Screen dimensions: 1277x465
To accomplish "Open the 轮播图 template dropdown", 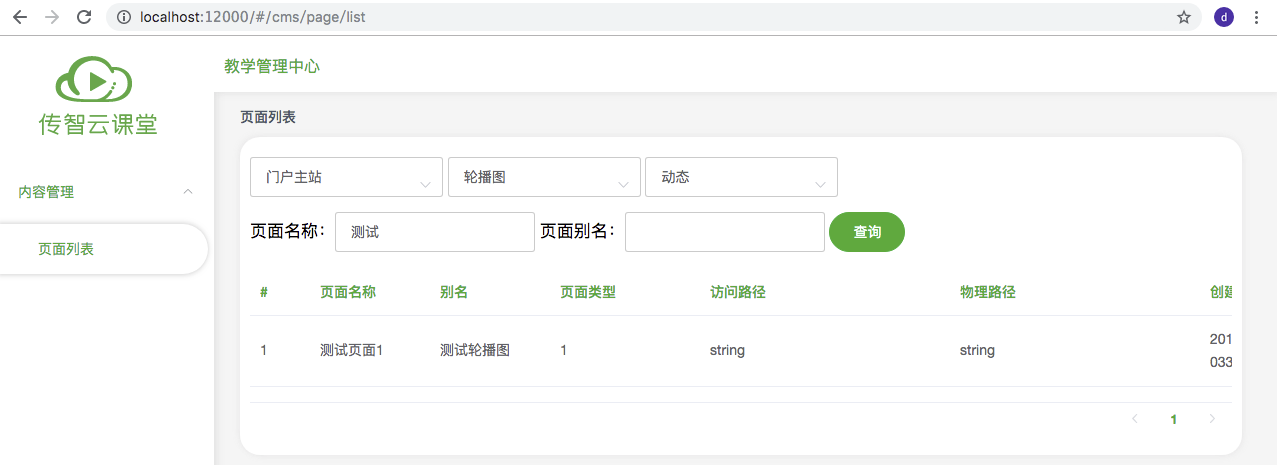I will pyautogui.click(x=544, y=178).
